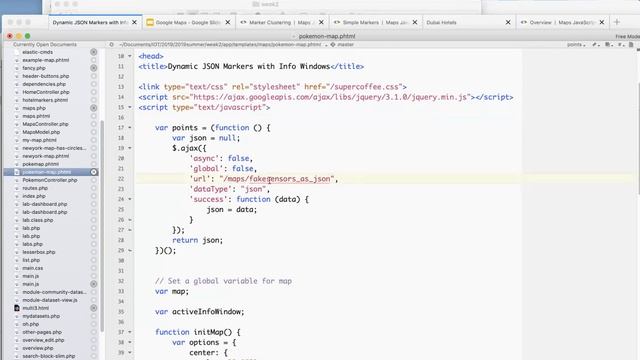Click the file path in navigation bar
The width and height of the screenshot is (640, 360).
(220, 44)
